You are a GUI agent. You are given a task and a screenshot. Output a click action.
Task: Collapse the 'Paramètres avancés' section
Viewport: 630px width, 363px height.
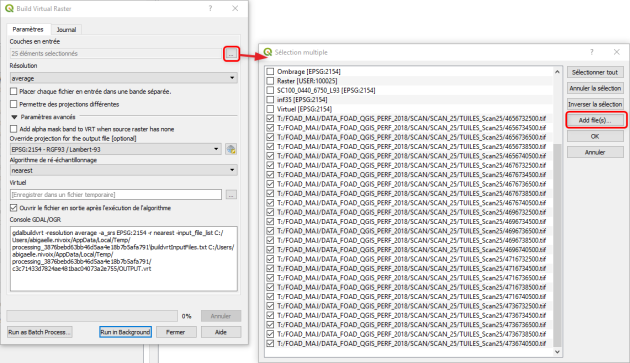[14, 117]
